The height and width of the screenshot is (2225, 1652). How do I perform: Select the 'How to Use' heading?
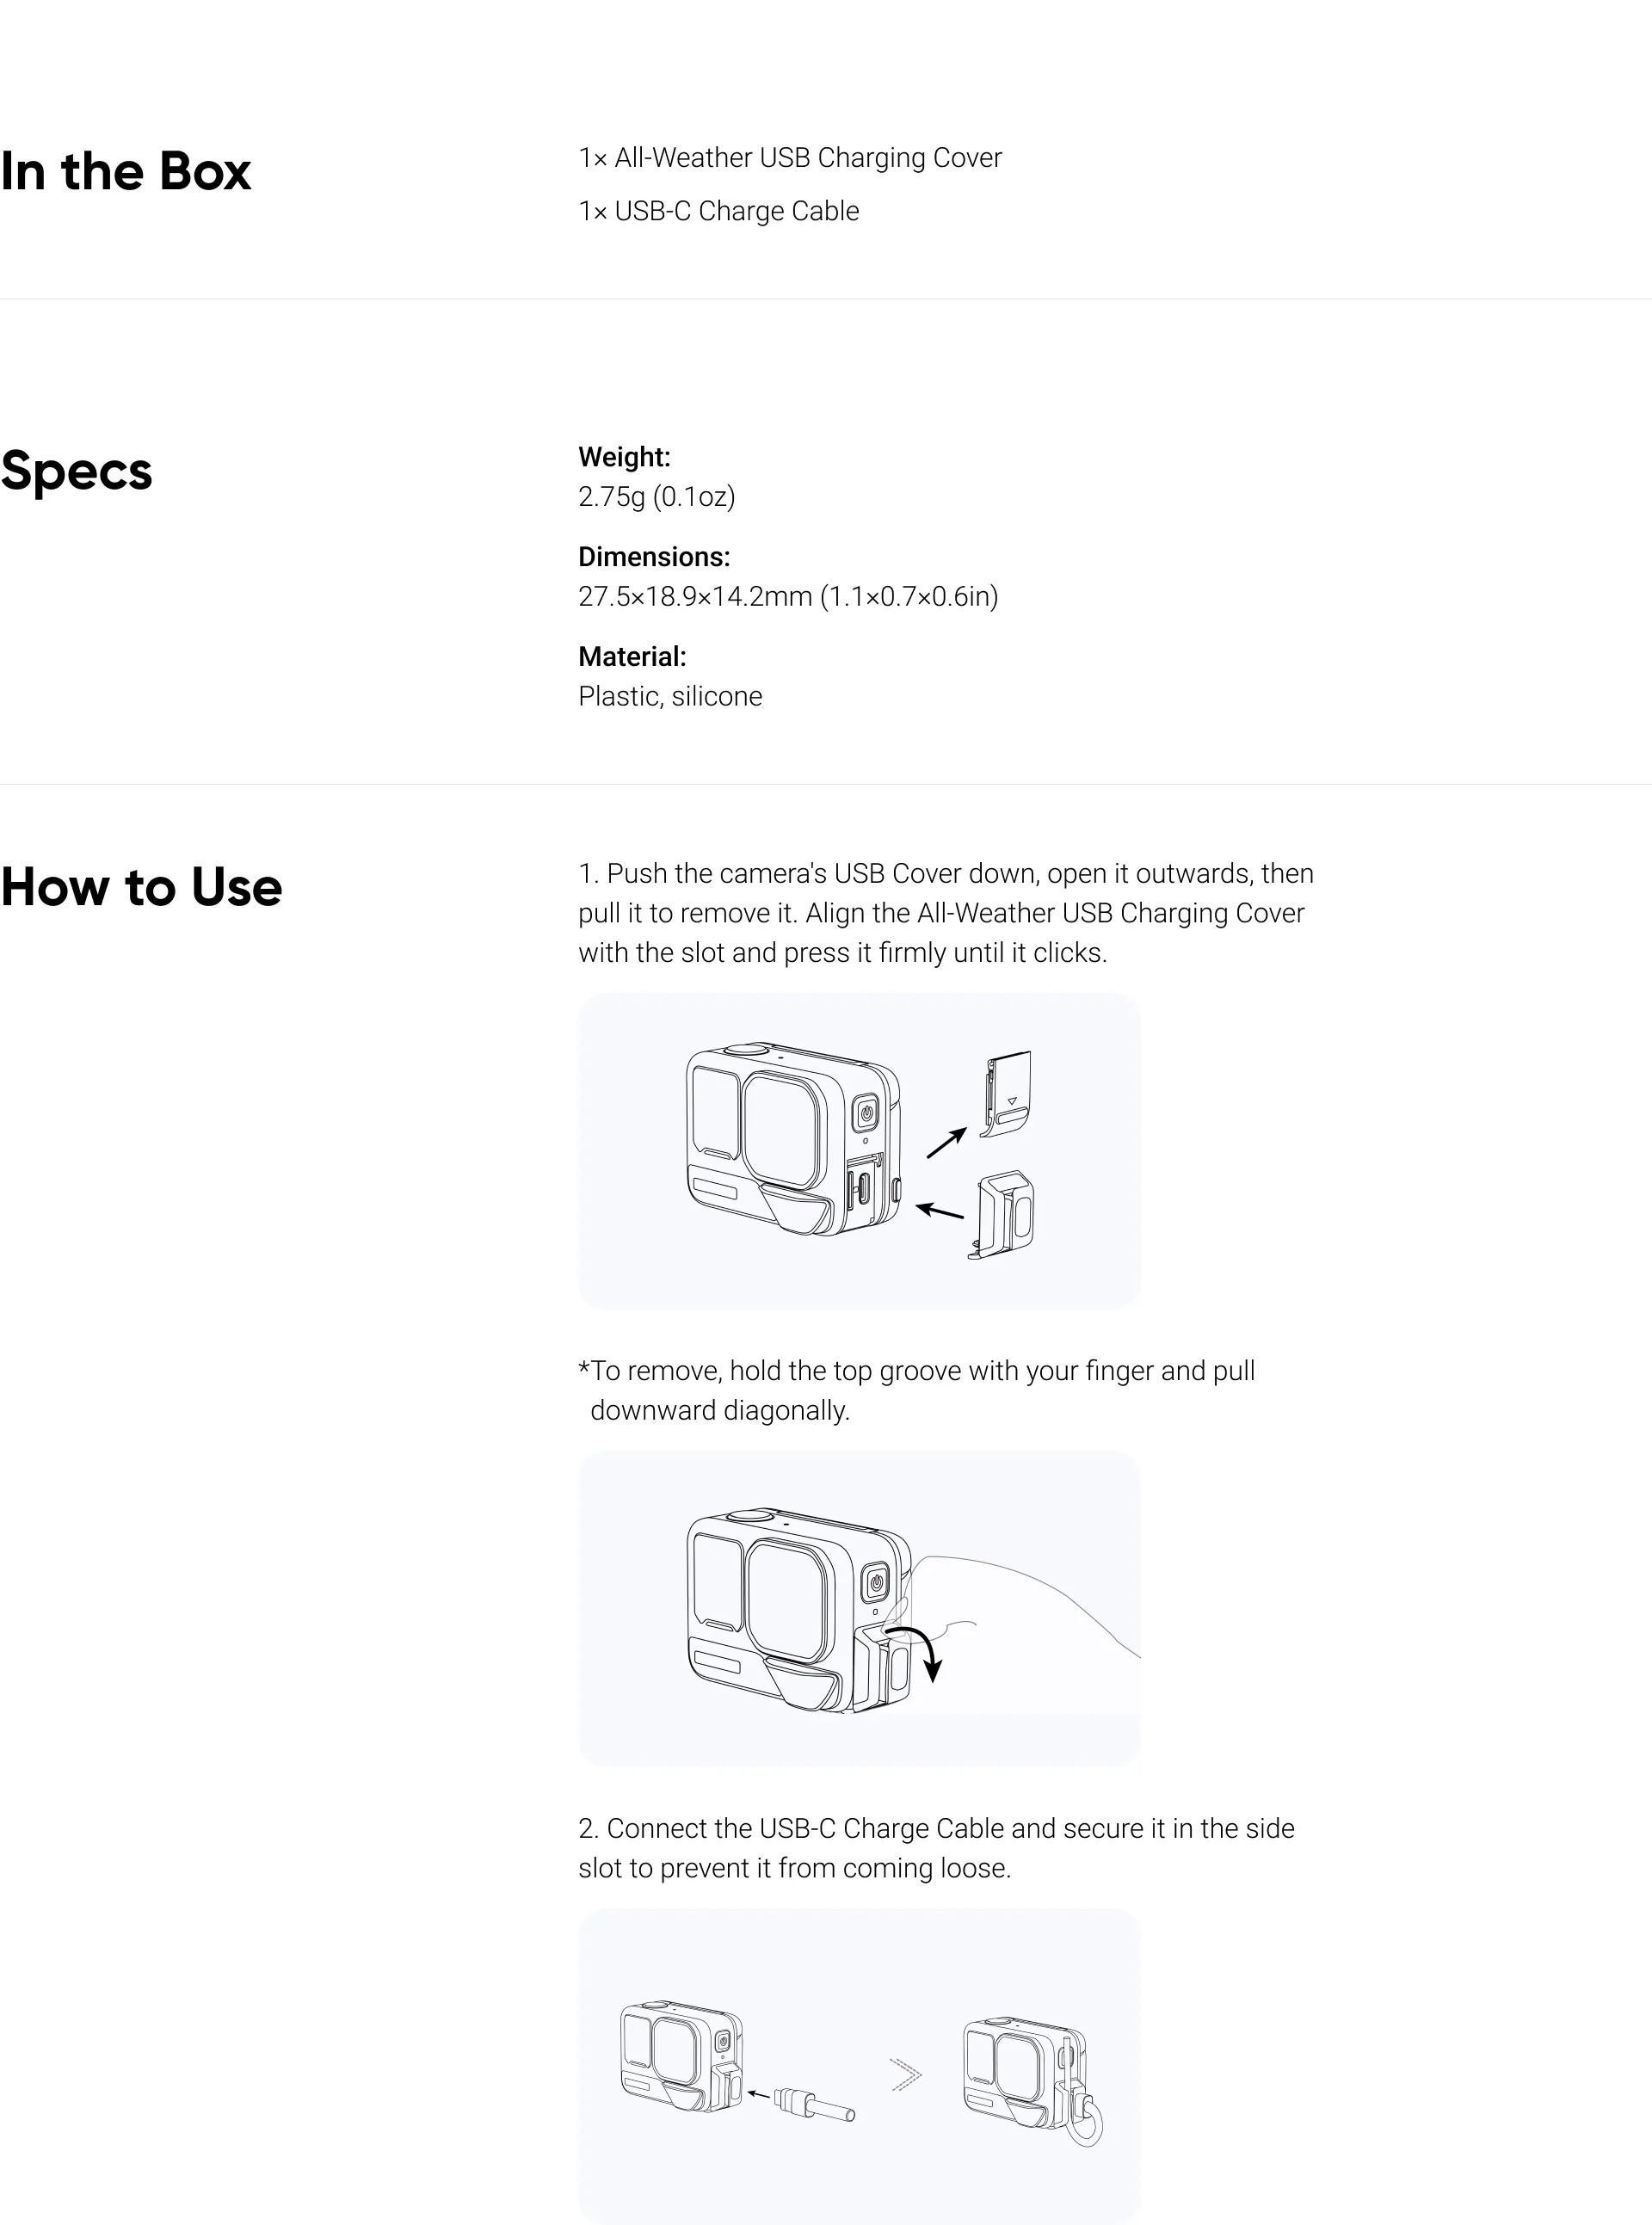(142, 887)
